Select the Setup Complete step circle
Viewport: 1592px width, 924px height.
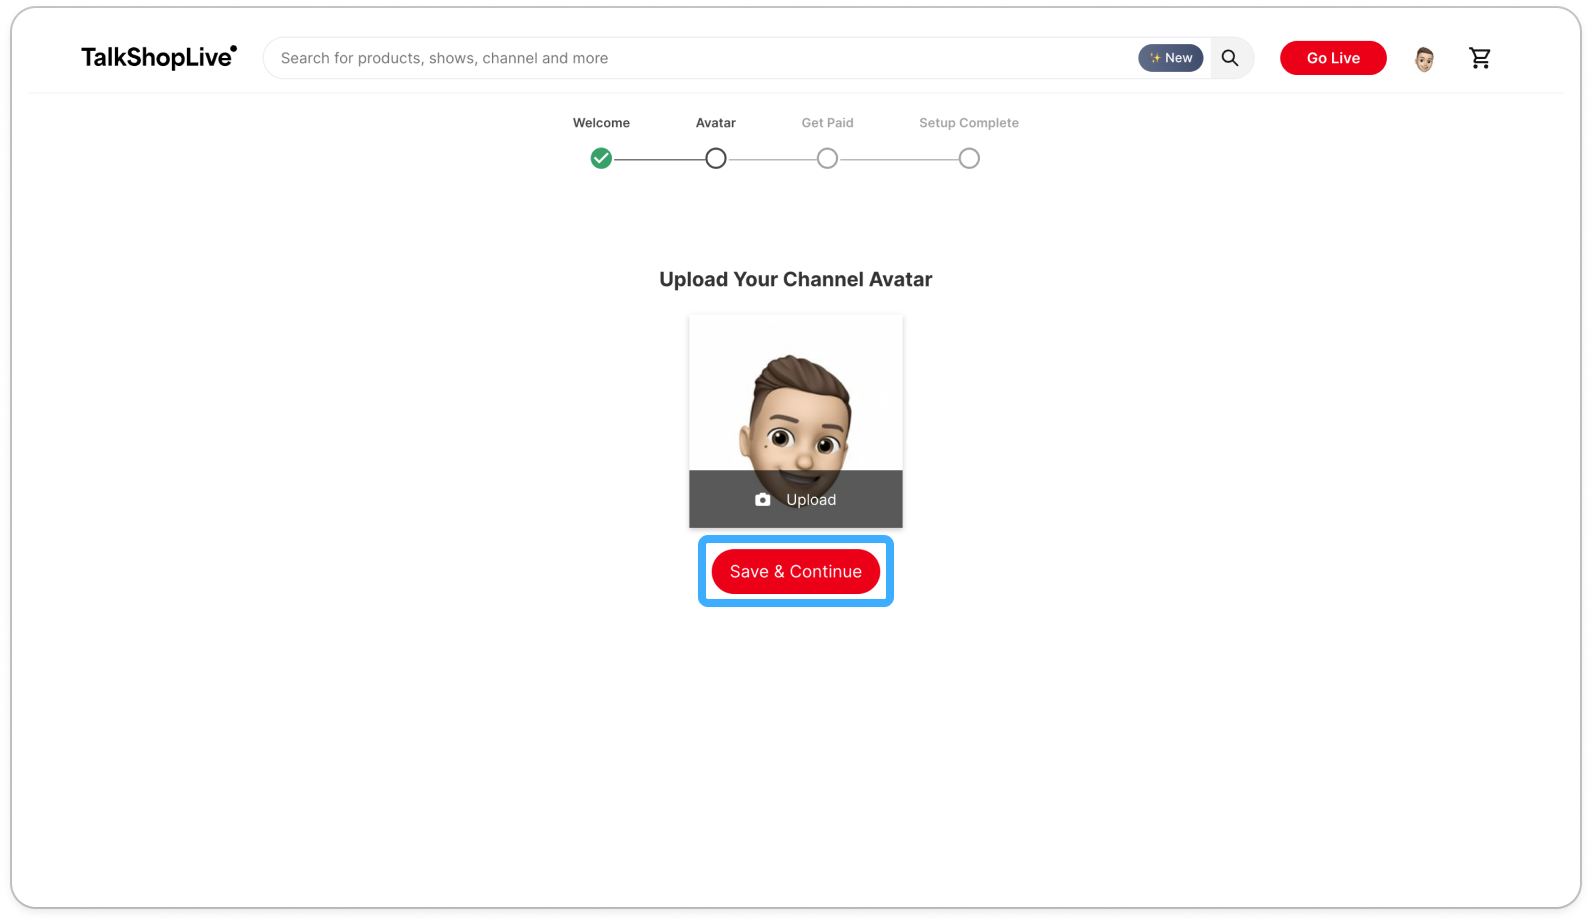click(x=969, y=158)
